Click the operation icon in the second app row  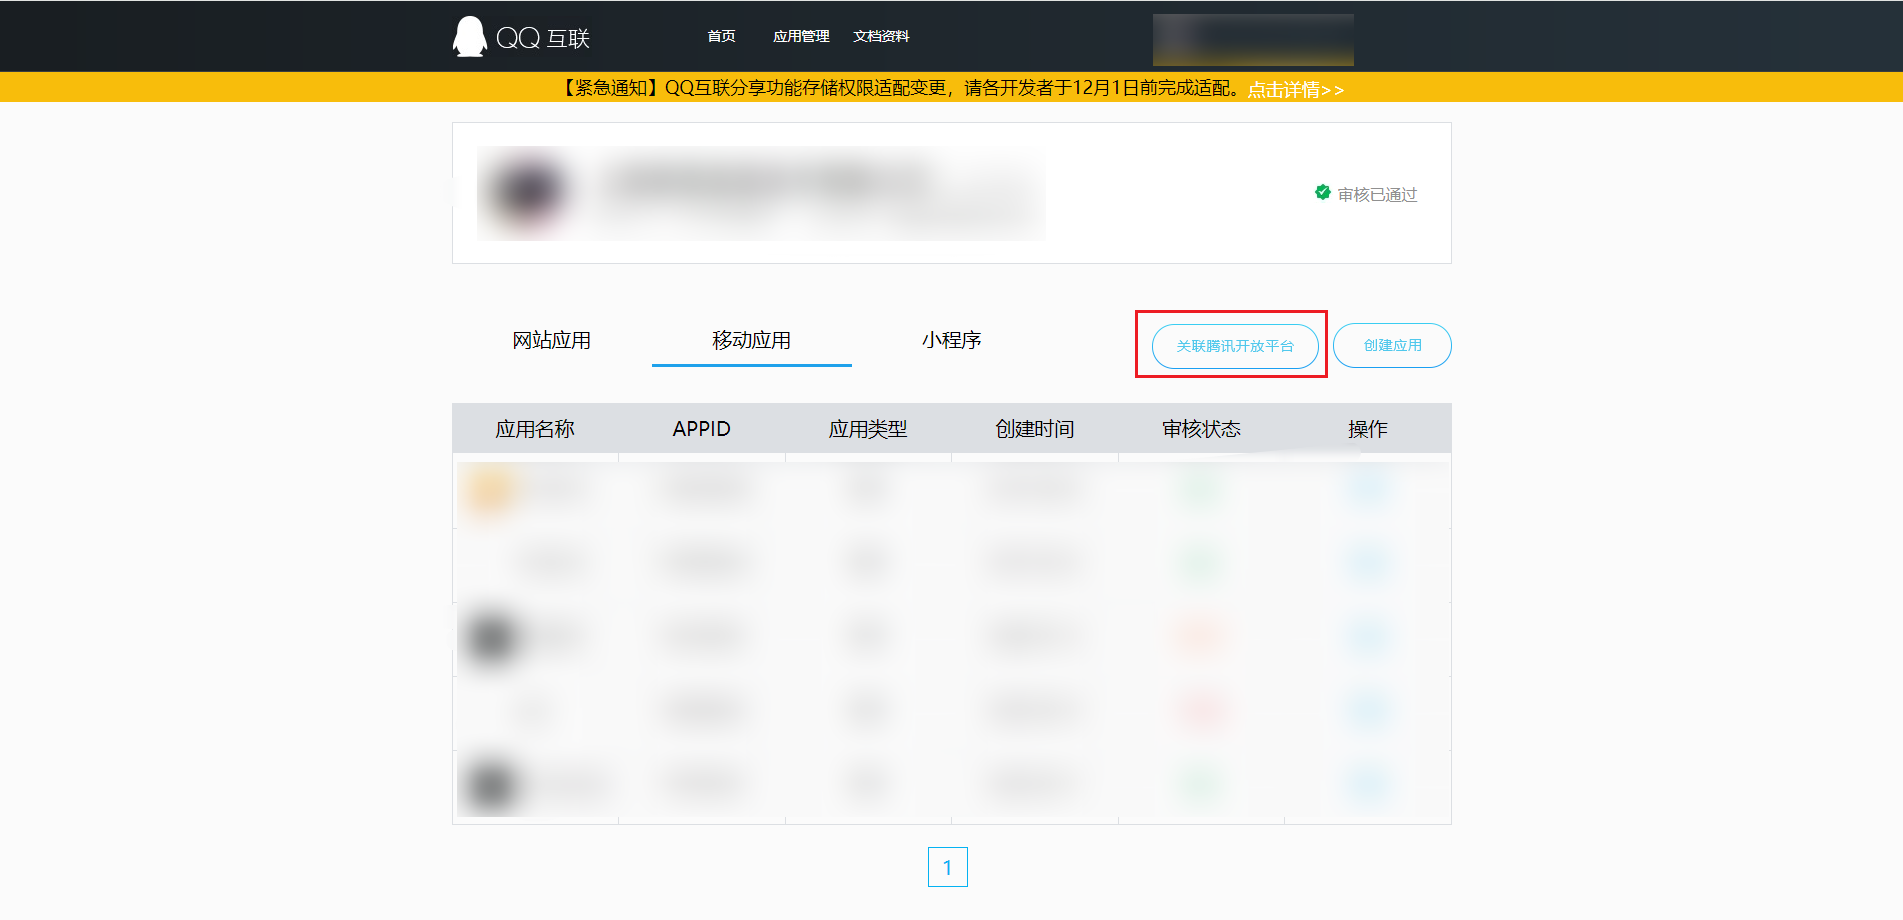(1369, 562)
